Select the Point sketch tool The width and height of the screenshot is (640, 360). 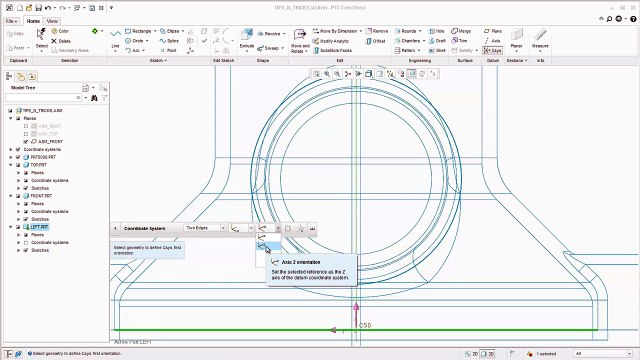click(x=168, y=51)
